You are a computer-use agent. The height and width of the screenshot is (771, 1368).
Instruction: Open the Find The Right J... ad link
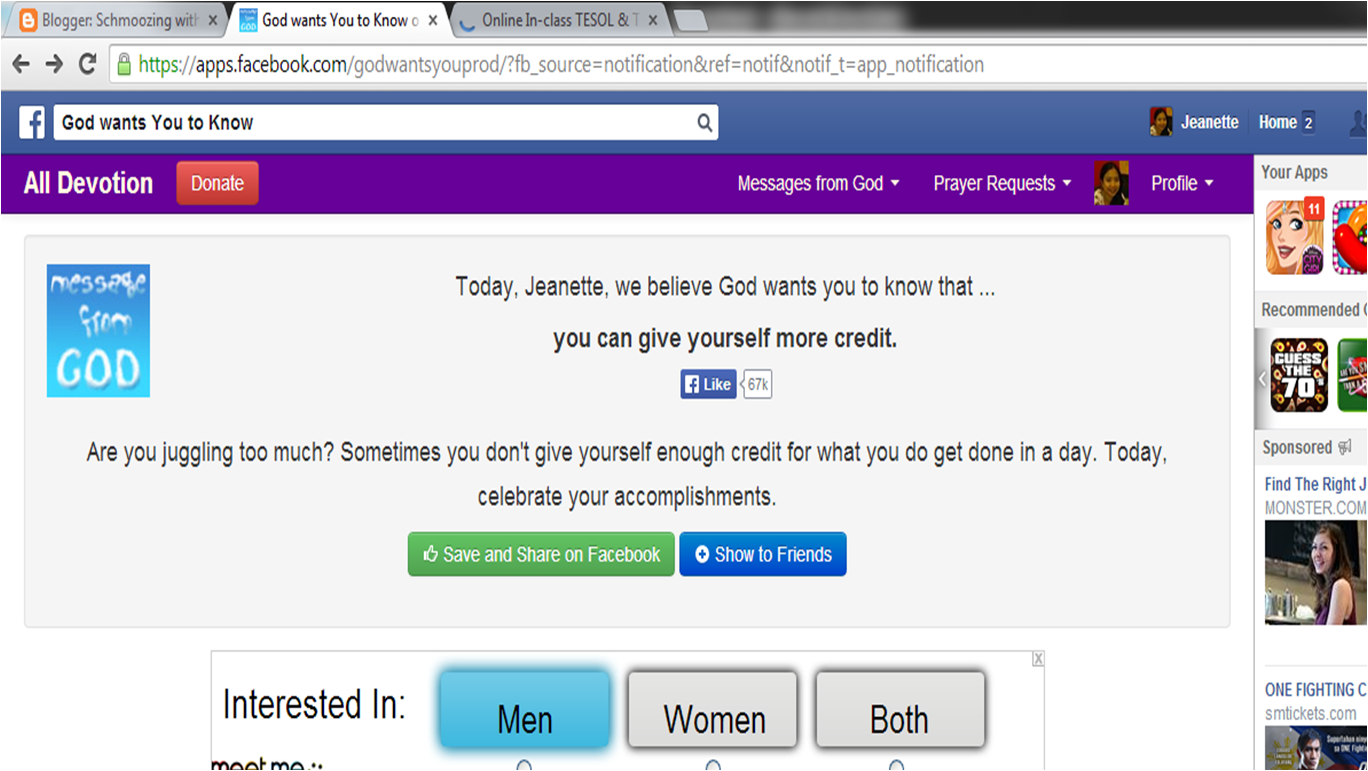click(1315, 484)
